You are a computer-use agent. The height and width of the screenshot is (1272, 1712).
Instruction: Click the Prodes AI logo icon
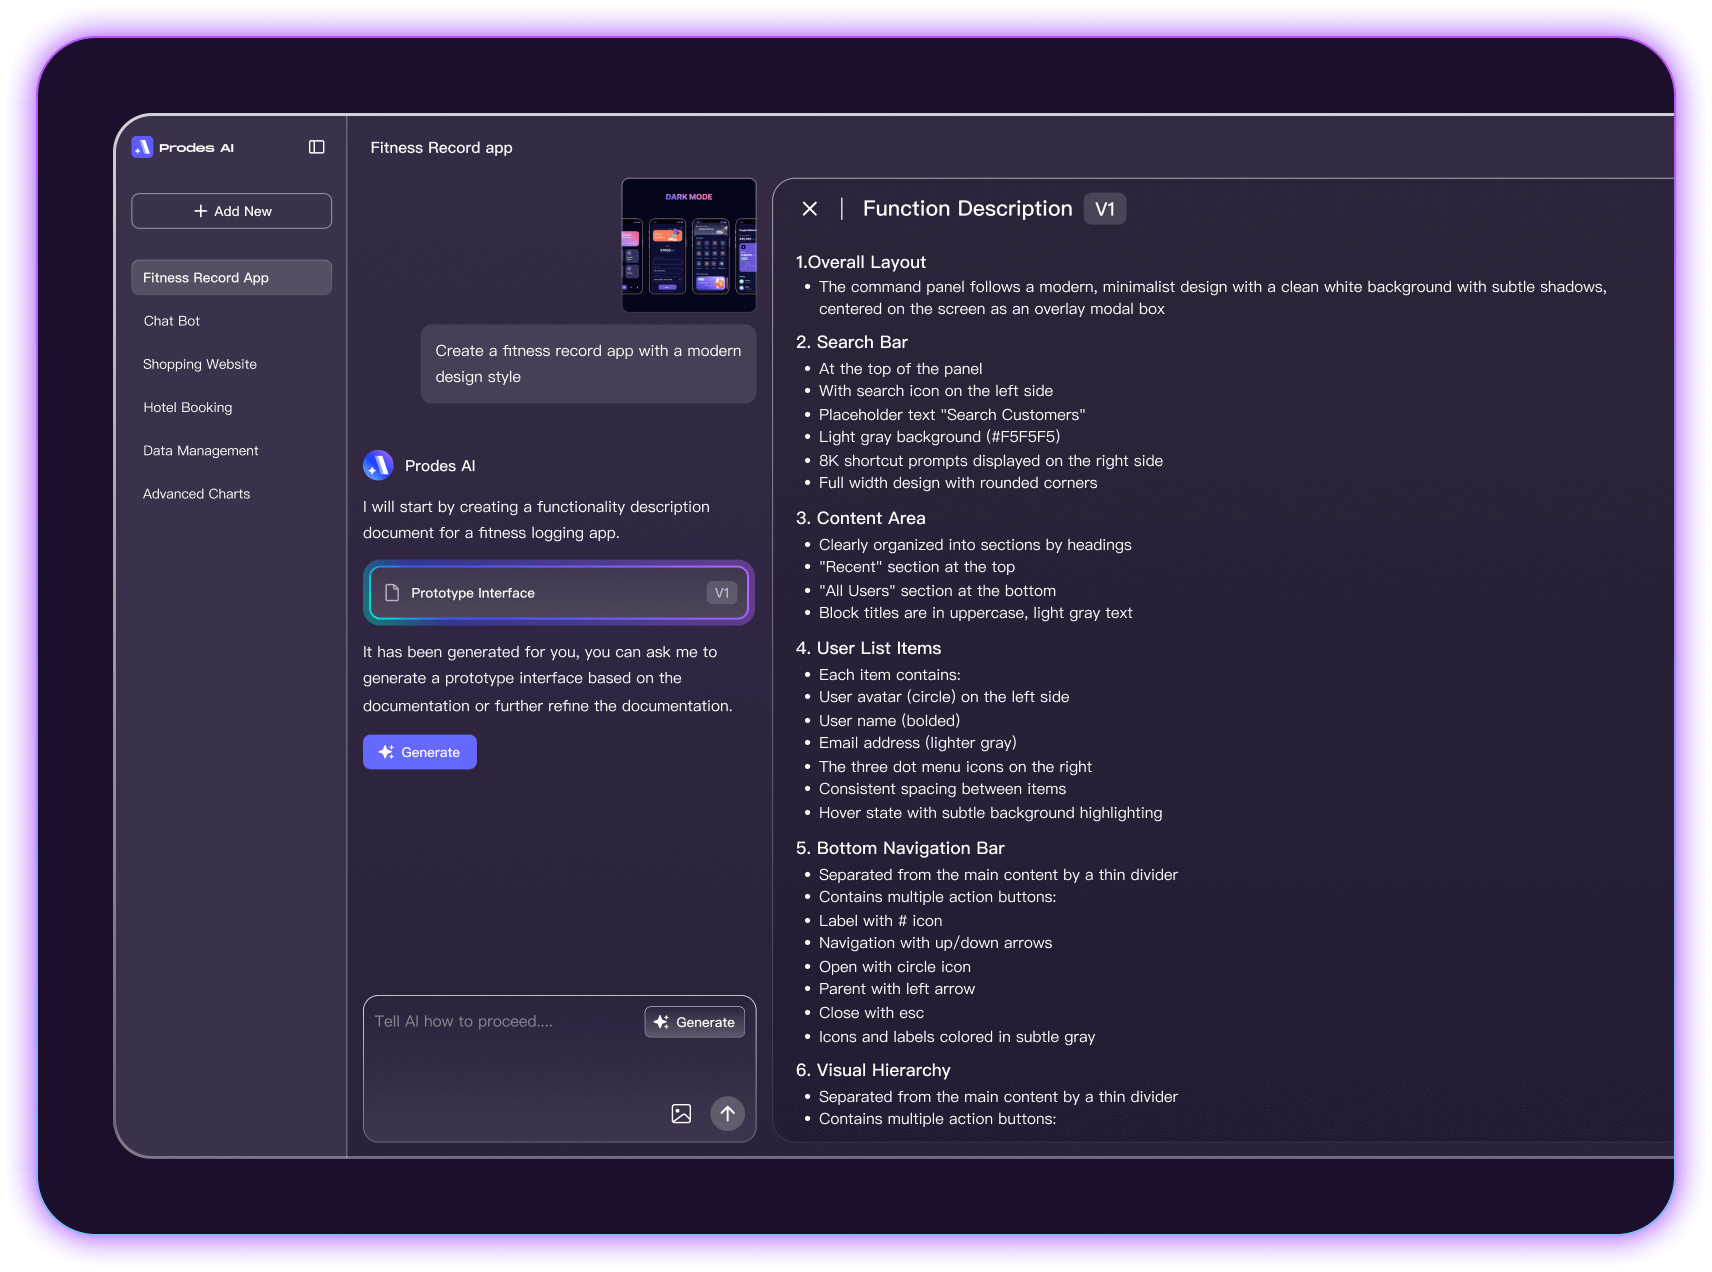[x=143, y=147]
